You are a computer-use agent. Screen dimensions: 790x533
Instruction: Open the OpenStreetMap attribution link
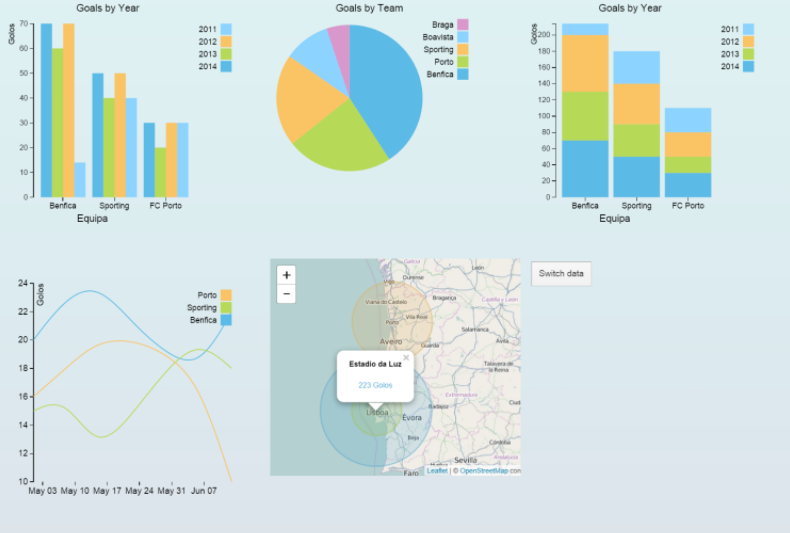[485, 470]
